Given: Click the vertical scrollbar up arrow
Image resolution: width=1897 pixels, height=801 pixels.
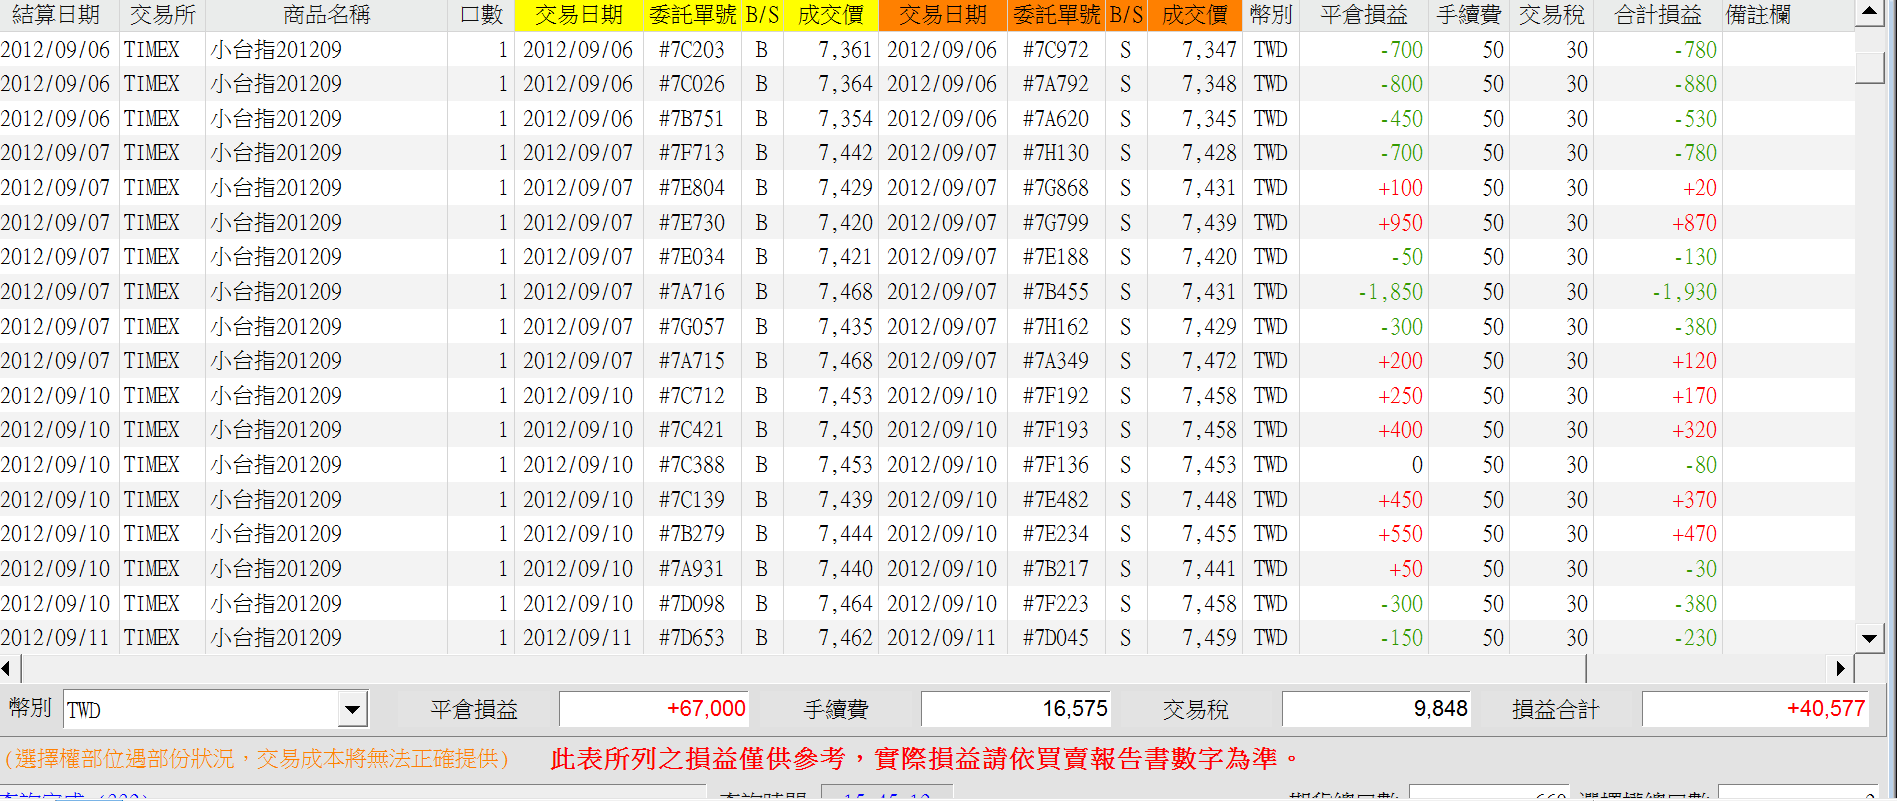Looking at the screenshot, I should (x=1869, y=13).
